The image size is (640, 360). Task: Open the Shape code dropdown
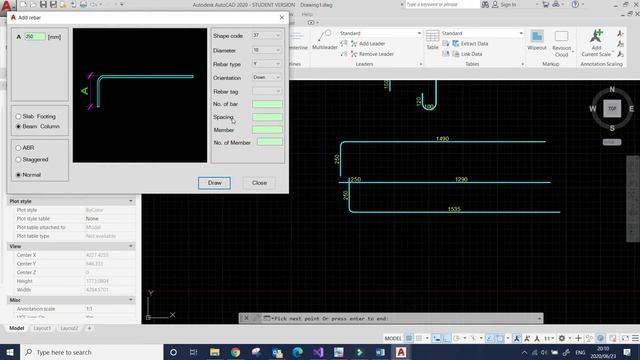point(267,36)
